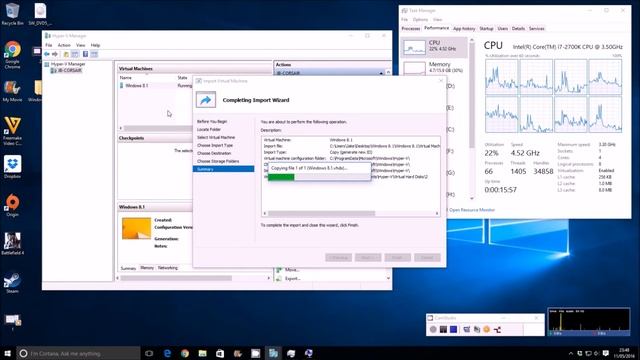Click the Previous button in Import wizard
The height and width of the screenshot is (360, 640).
pyautogui.click(x=338, y=258)
